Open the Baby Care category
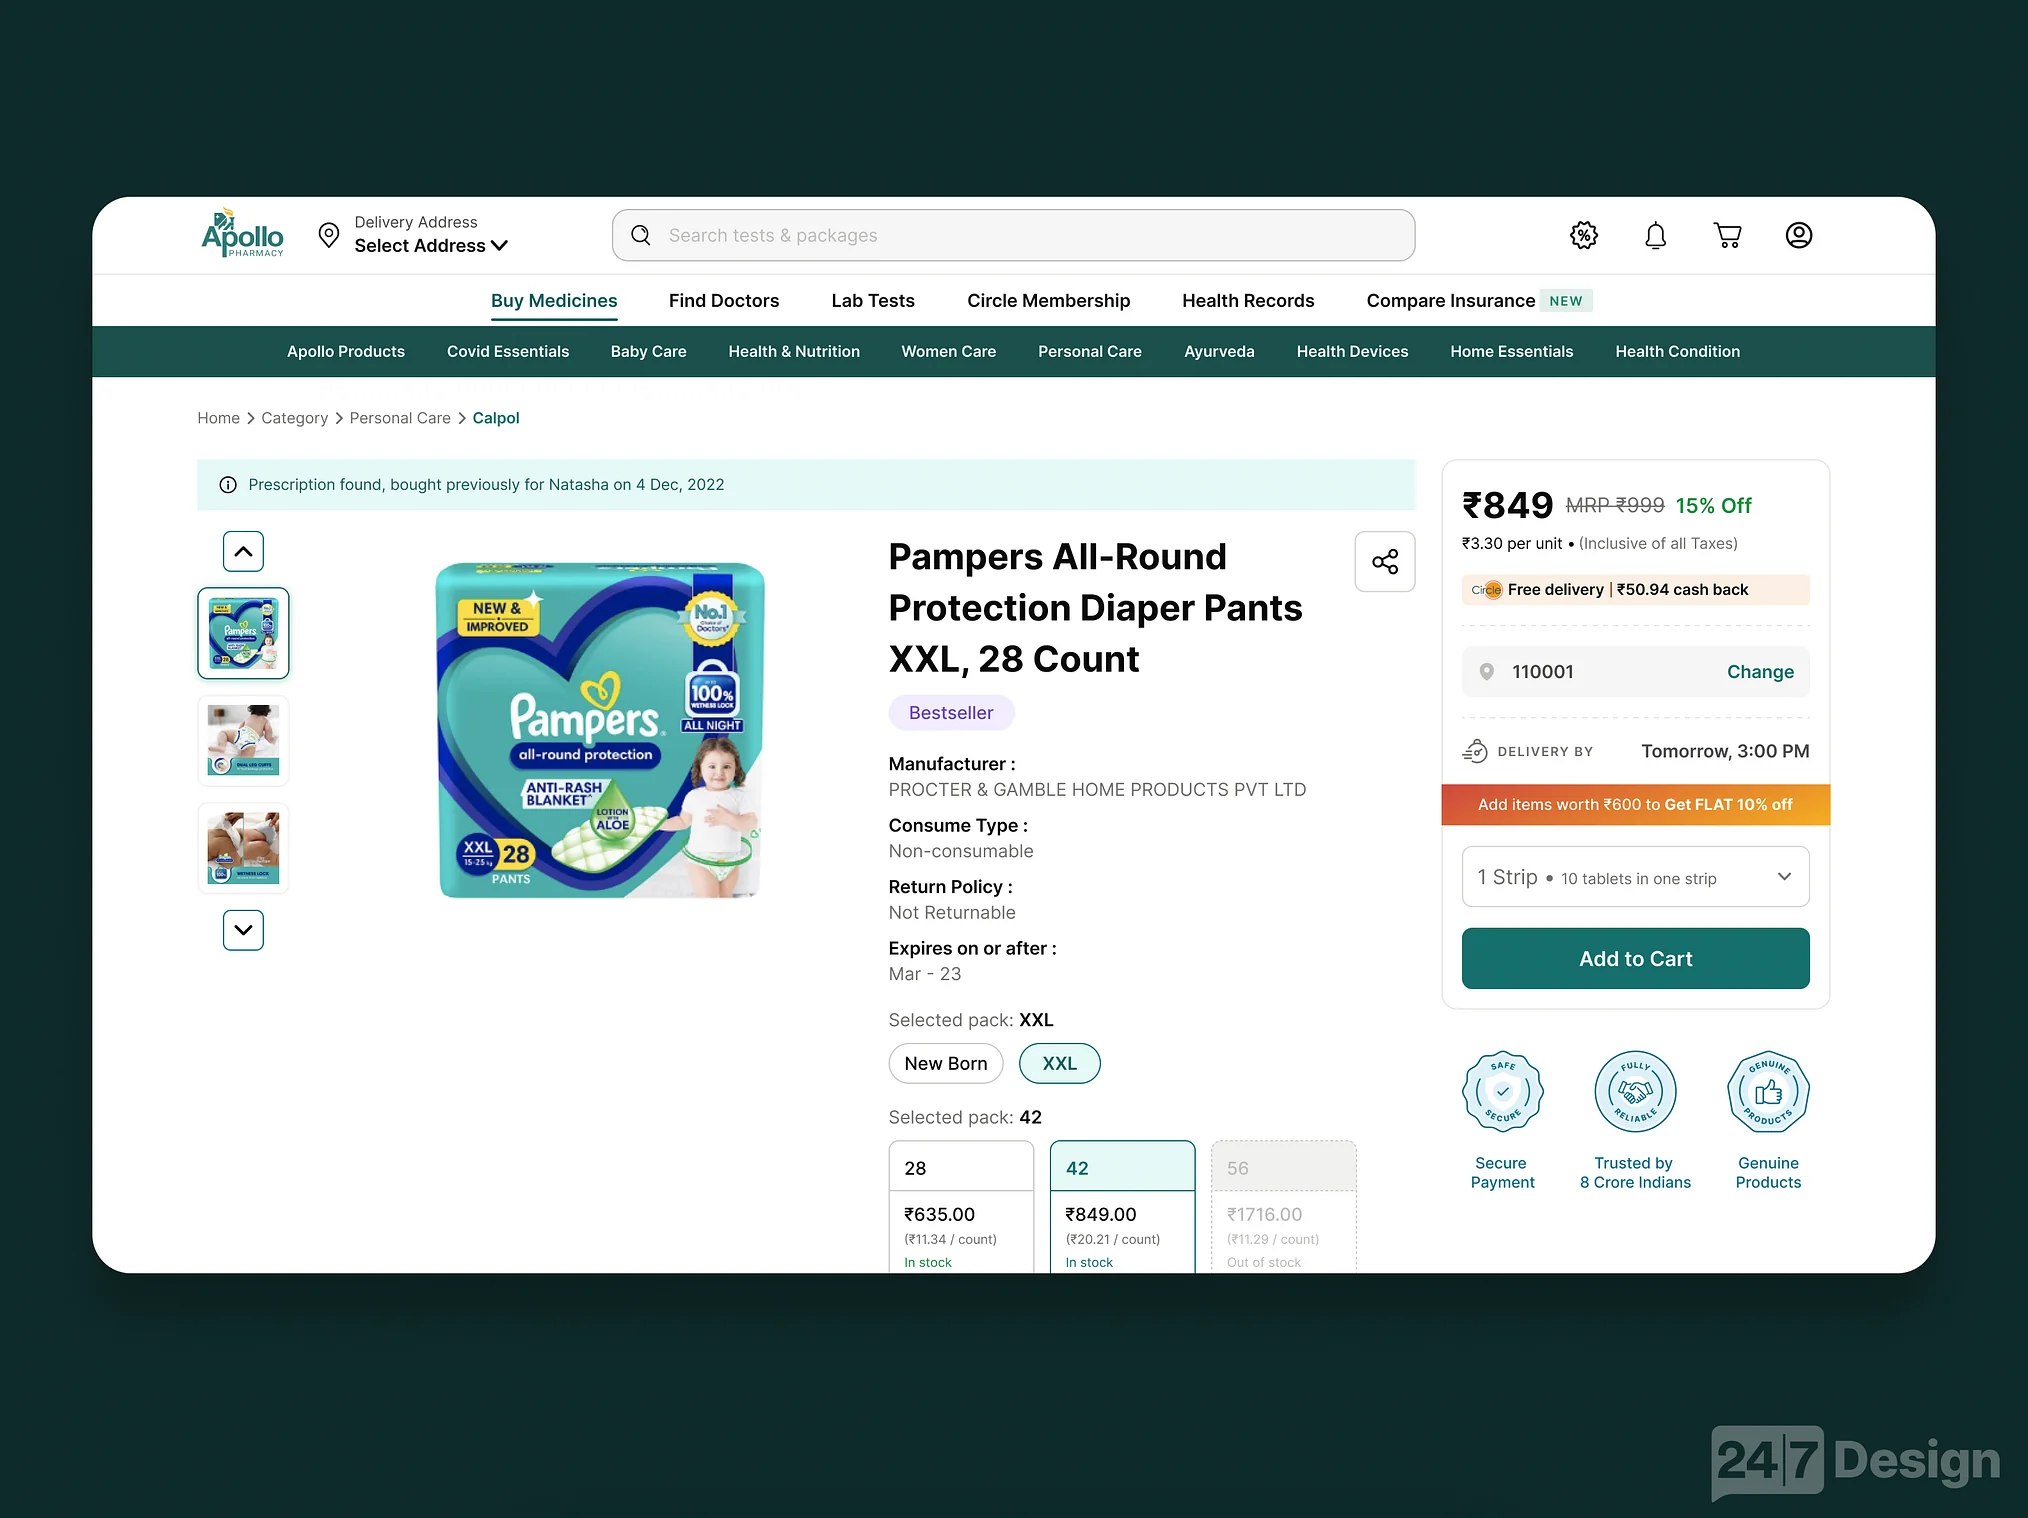Screen dimensions: 2028x1518 [x=649, y=352]
